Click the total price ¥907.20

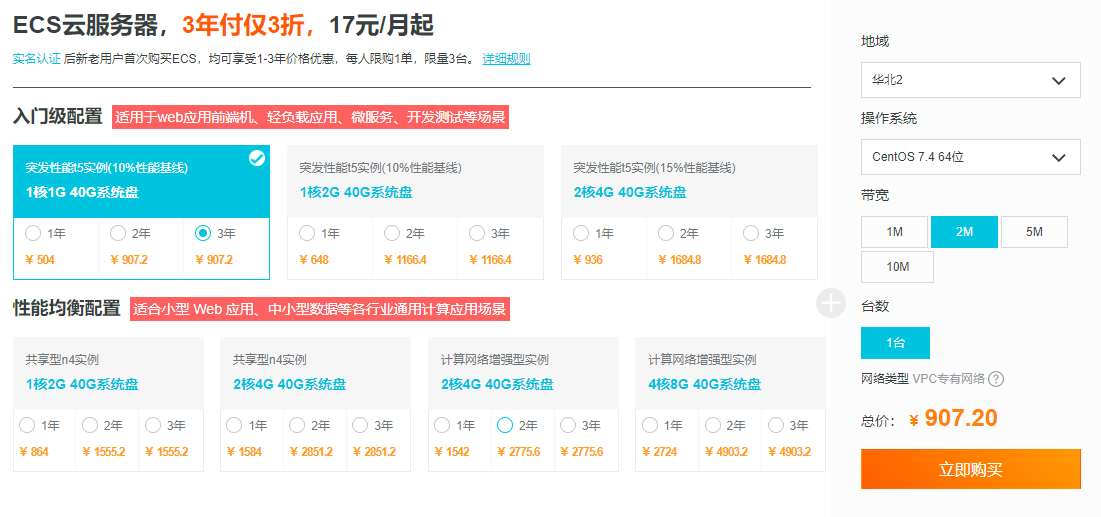(x=954, y=419)
